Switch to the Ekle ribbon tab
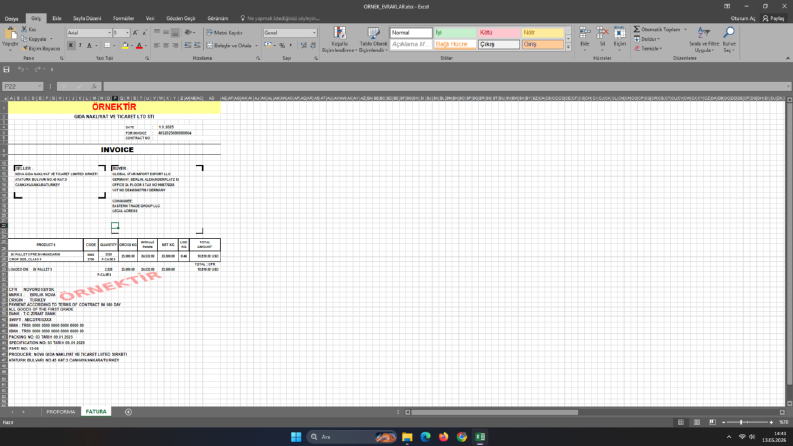The image size is (793, 446). (57, 18)
